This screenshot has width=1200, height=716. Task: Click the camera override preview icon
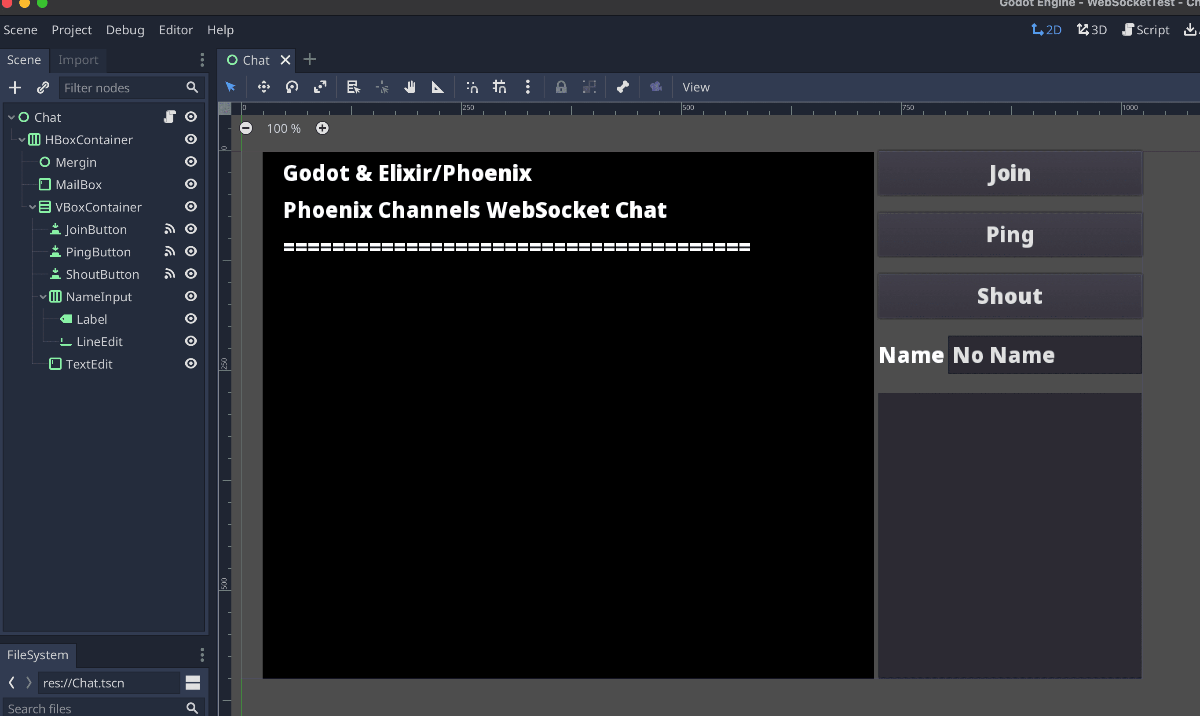pos(656,87)
